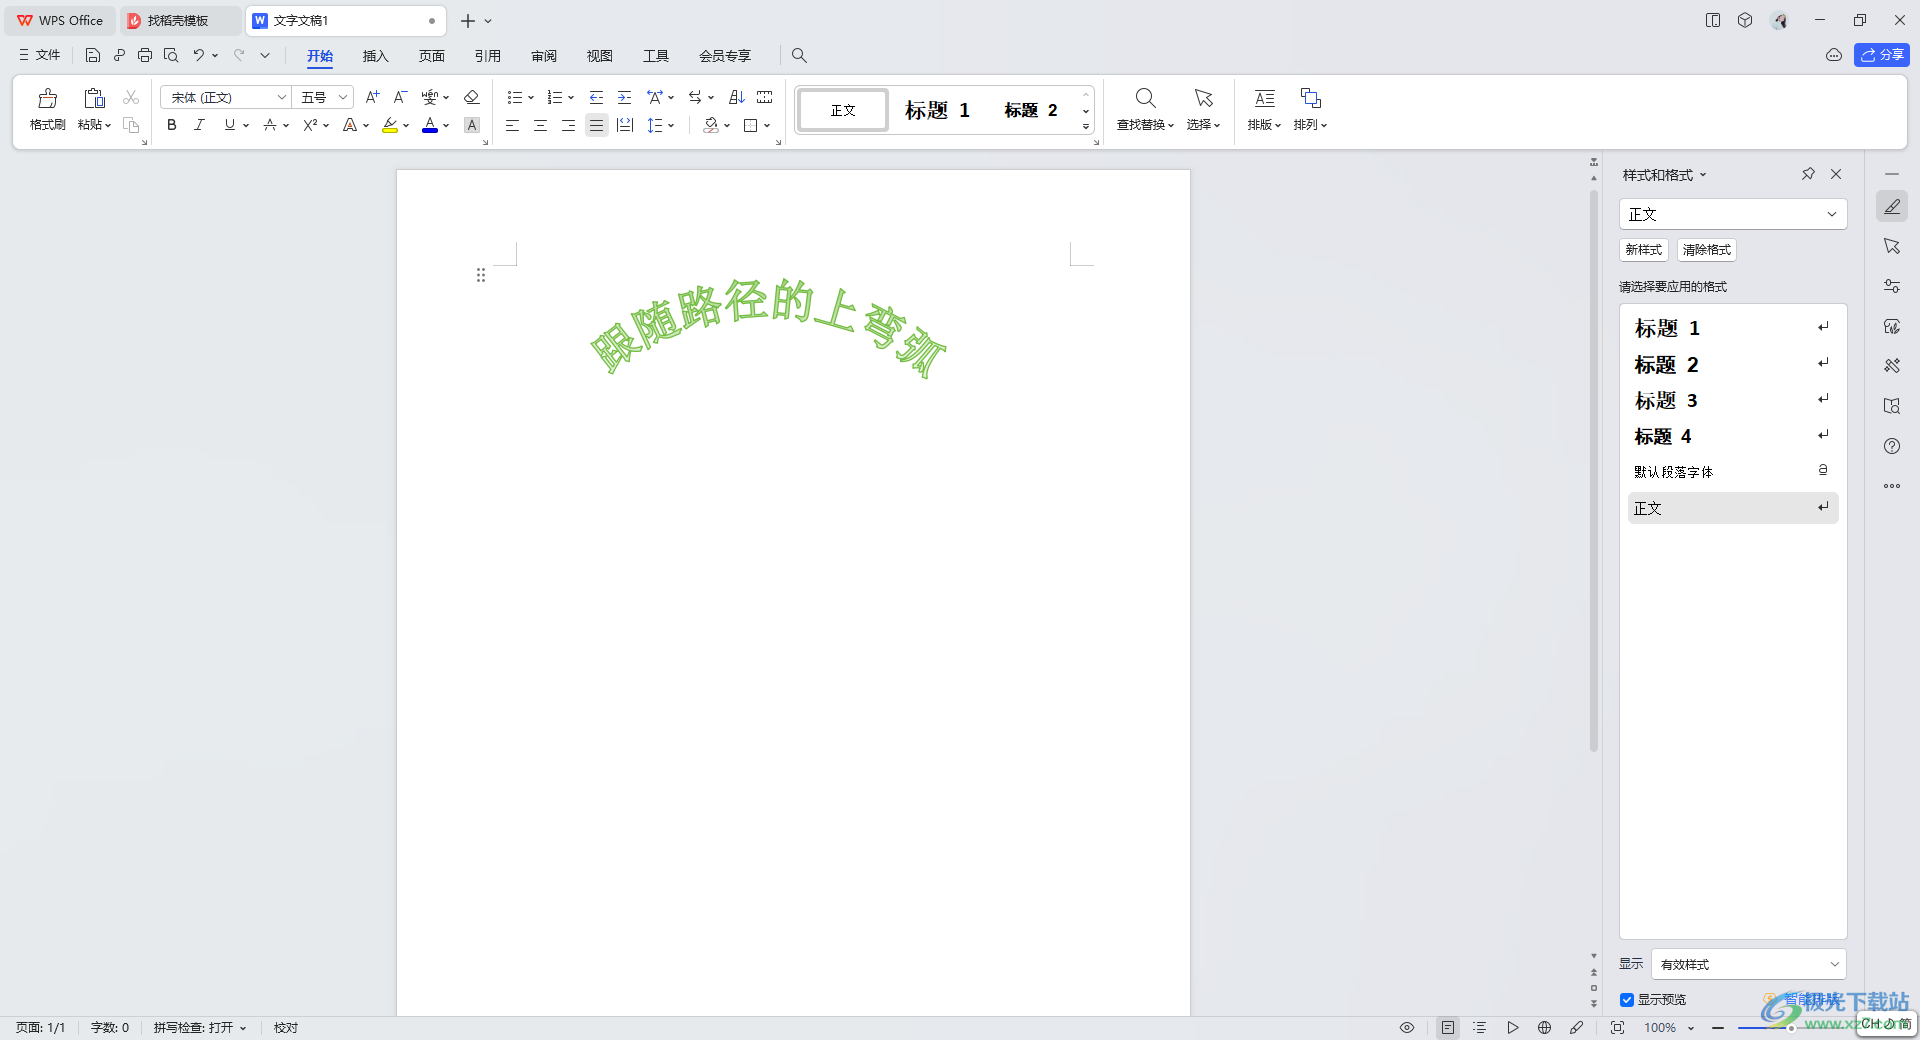Click 拼写检查: 打开 in status bar
Image resolution: width=1920 pixels, height=1040 pixels.
[x=199, y=1027]
